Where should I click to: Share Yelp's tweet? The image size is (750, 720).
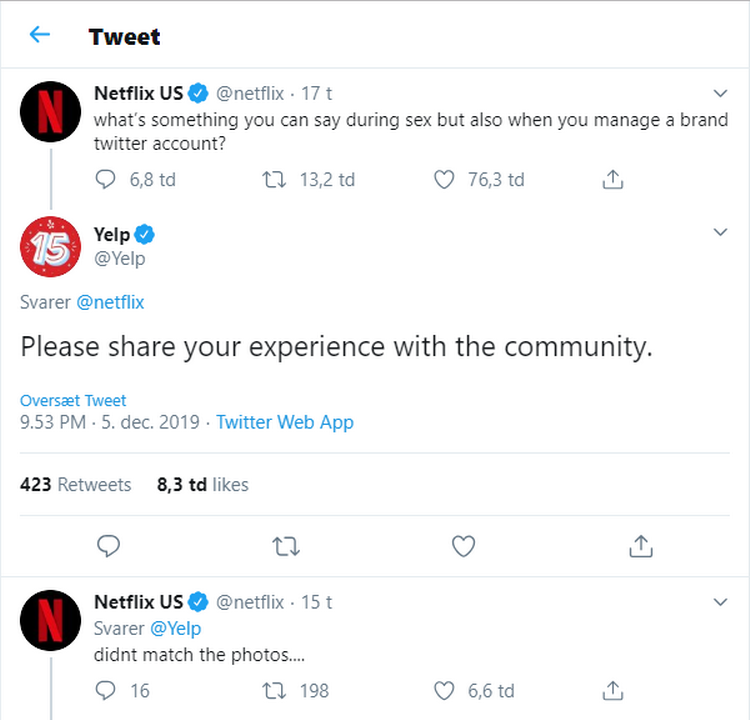click(x=641, y=546)
